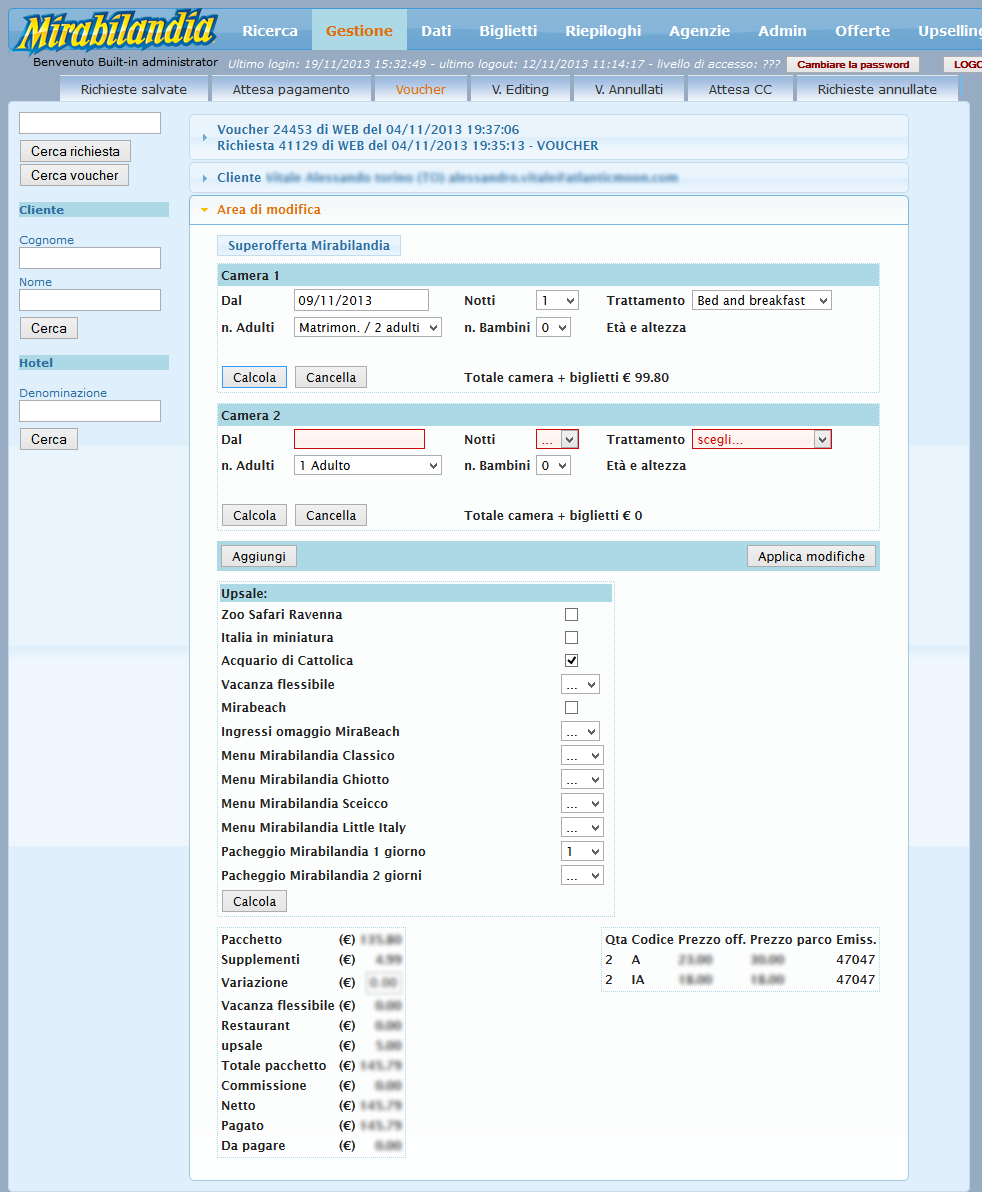The image size is (982, 1192).
Task: Open the Ricerca menu
Action: pyautogui.click(x=270, y=30)
